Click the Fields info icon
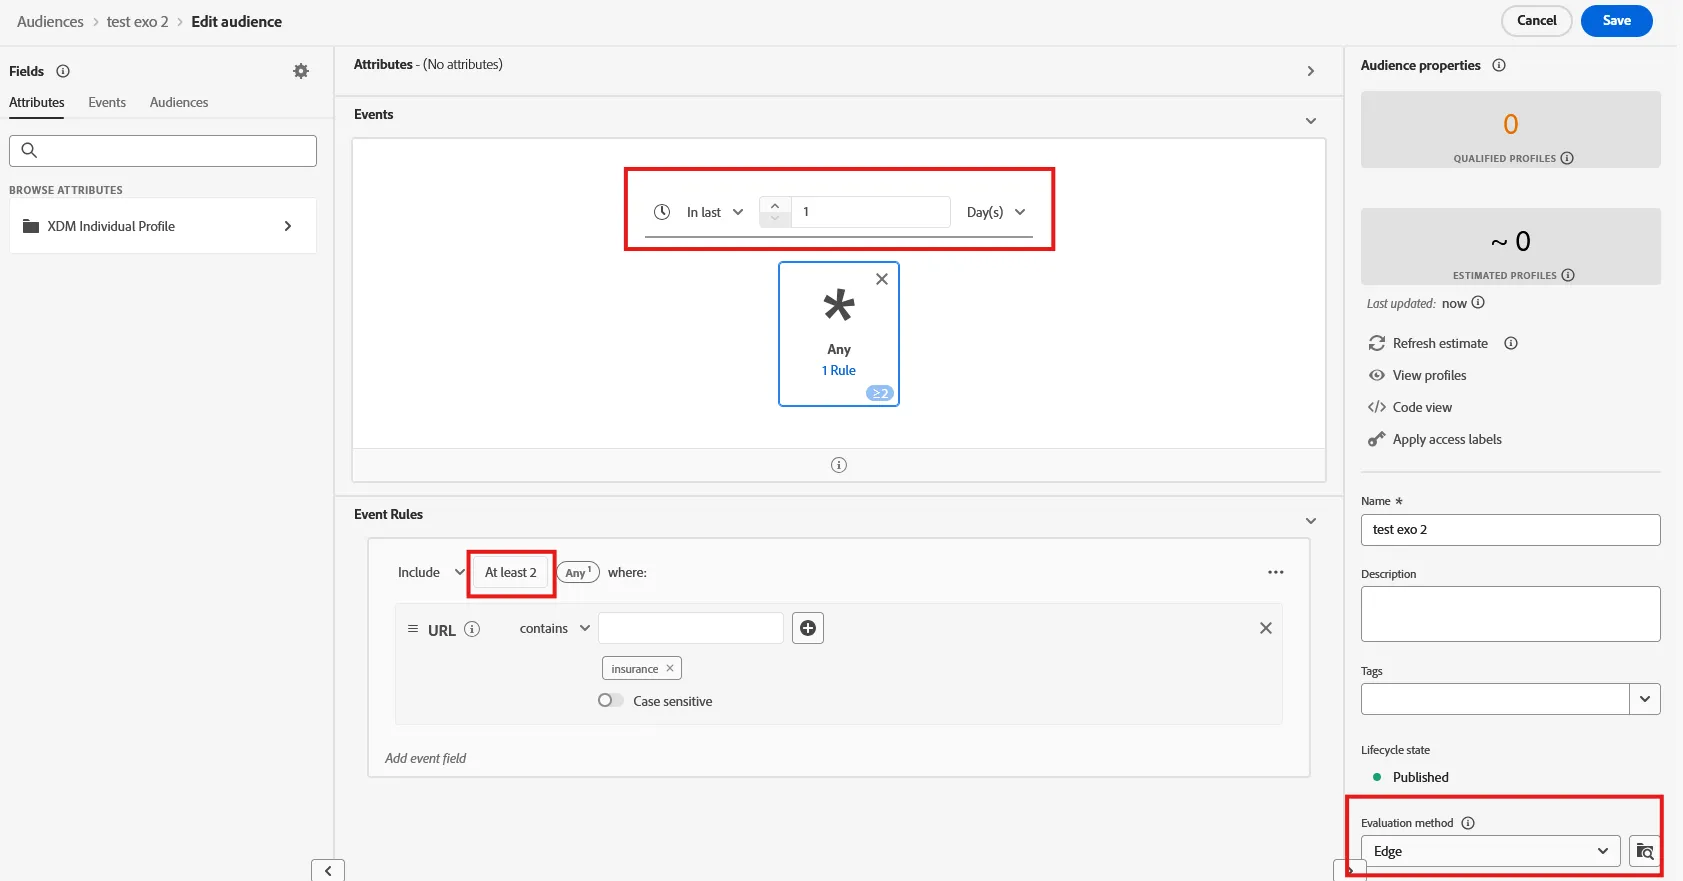1683x881 pixels. [x=63, y=71]
